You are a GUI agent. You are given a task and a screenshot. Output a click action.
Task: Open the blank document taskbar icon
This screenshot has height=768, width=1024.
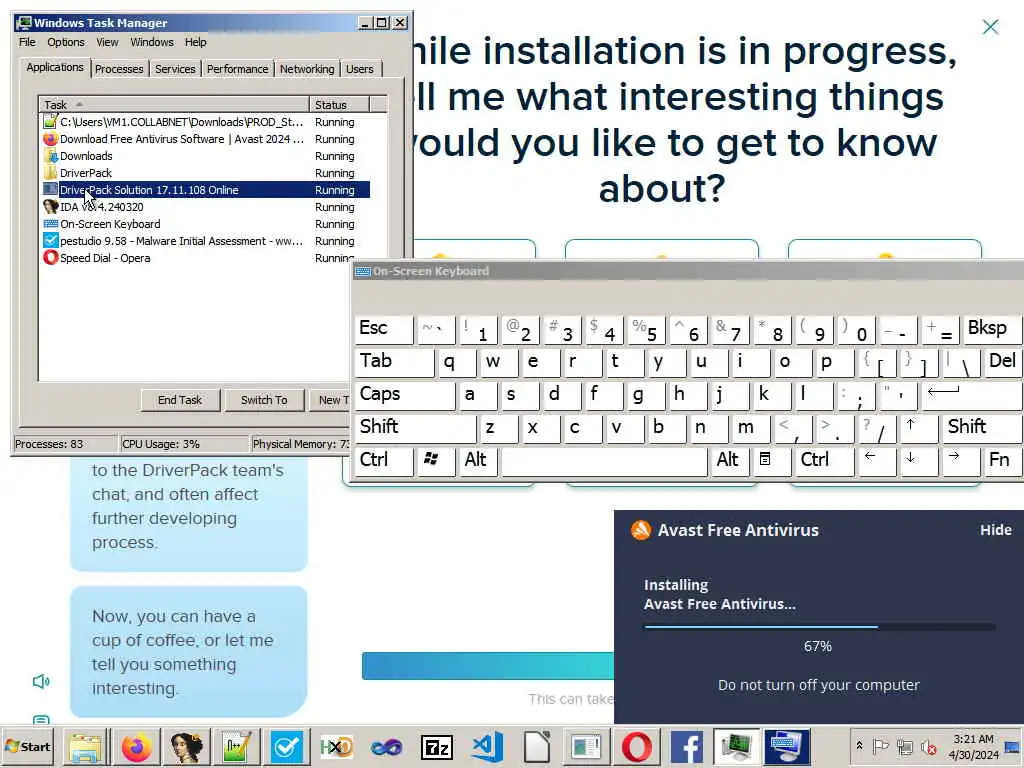(x=537, y=746)
